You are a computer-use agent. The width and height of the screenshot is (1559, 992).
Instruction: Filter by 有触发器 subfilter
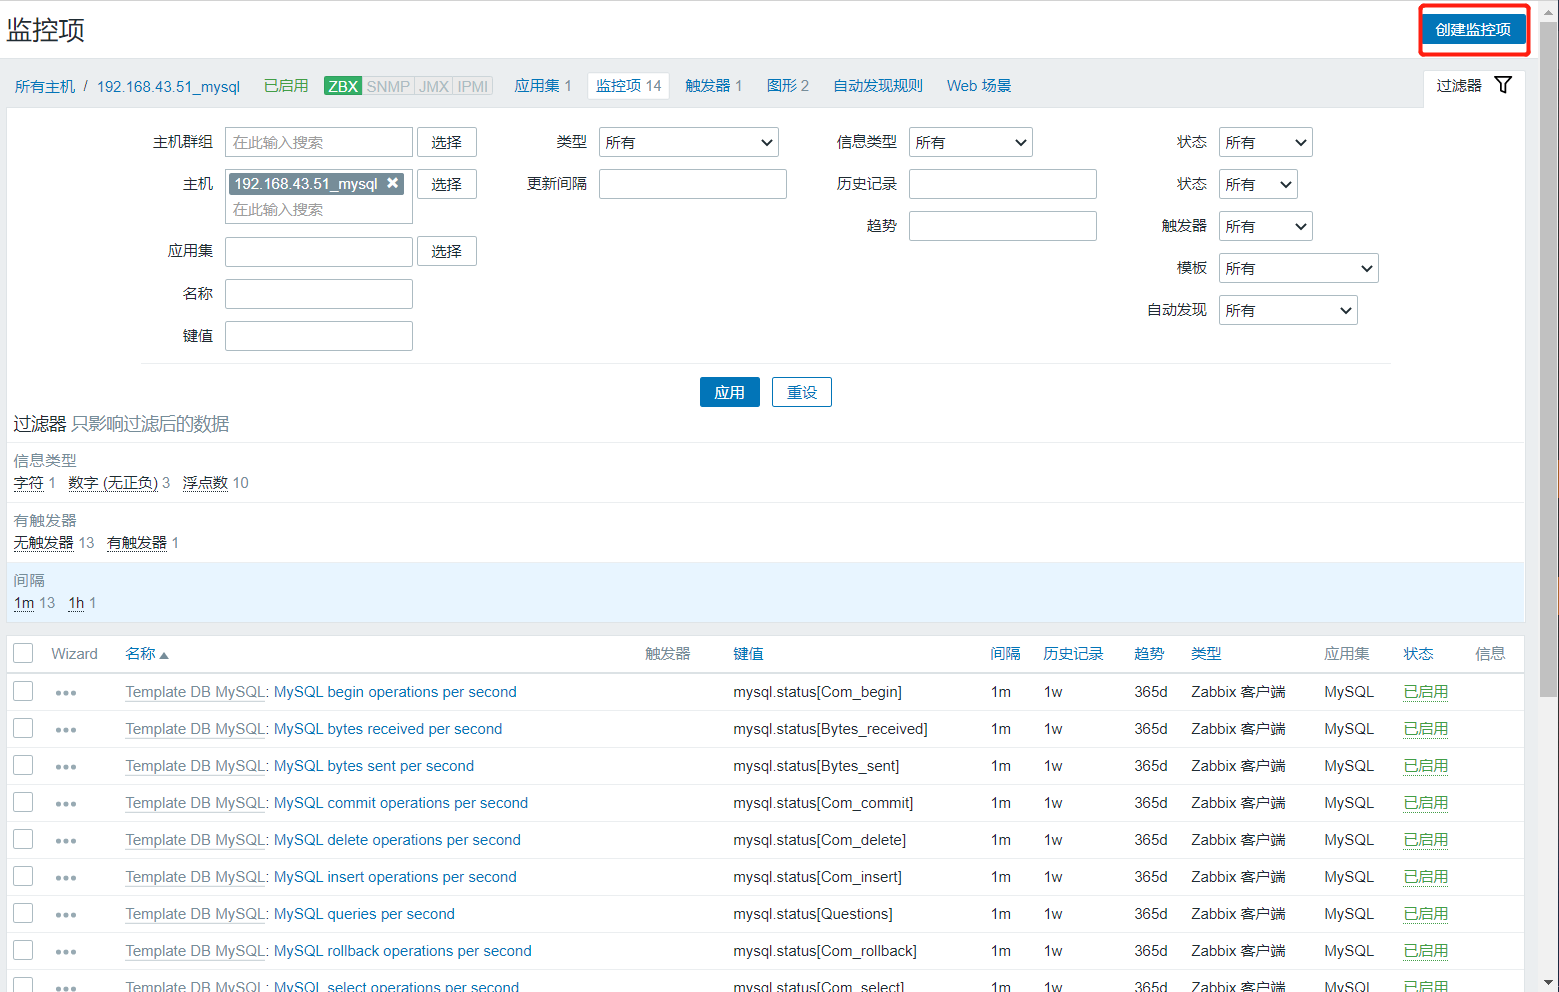coord(137,543)
